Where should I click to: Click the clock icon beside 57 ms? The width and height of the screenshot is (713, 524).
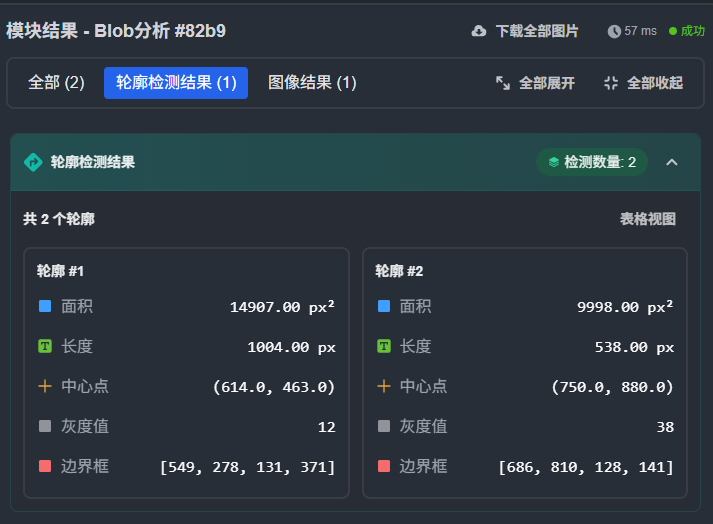tap(614, 31)
